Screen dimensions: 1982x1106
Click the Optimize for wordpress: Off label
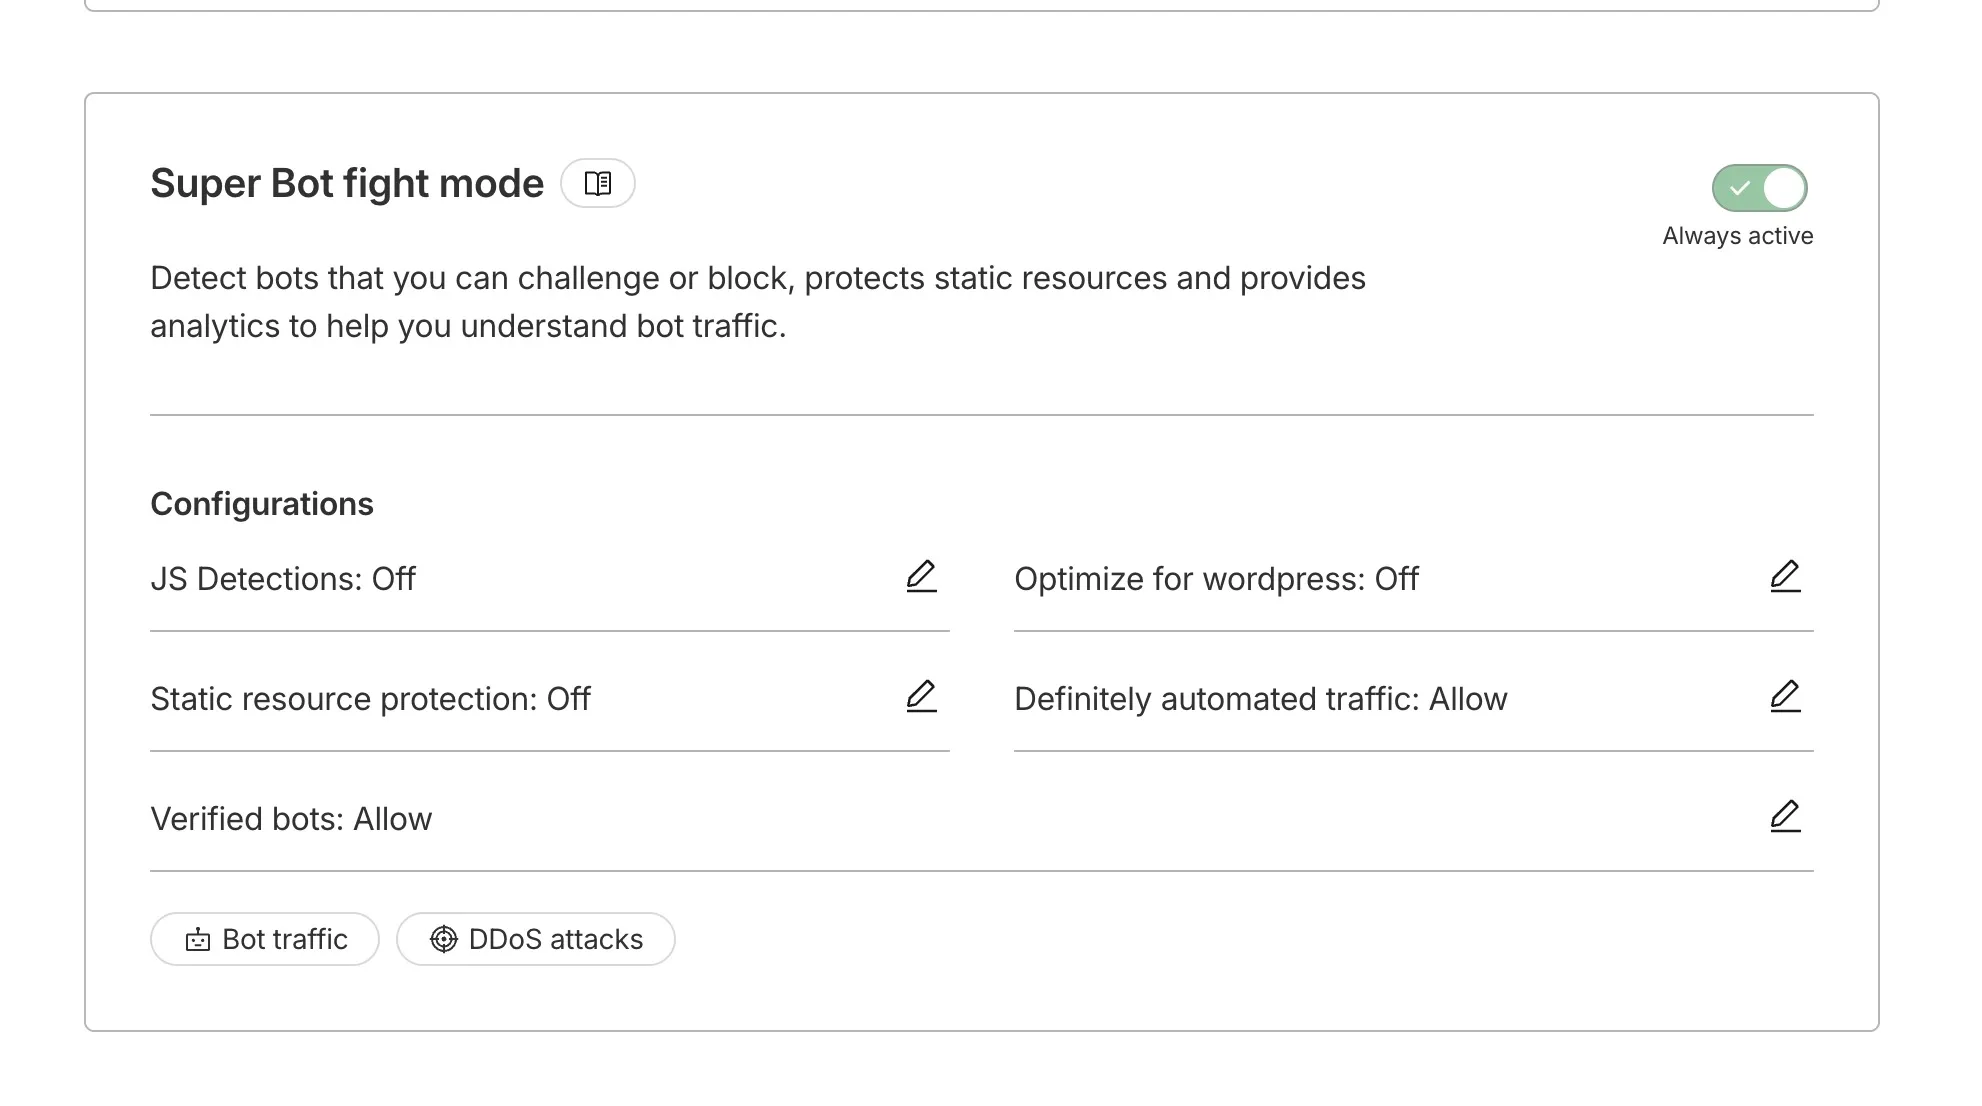pos(1216,579)
